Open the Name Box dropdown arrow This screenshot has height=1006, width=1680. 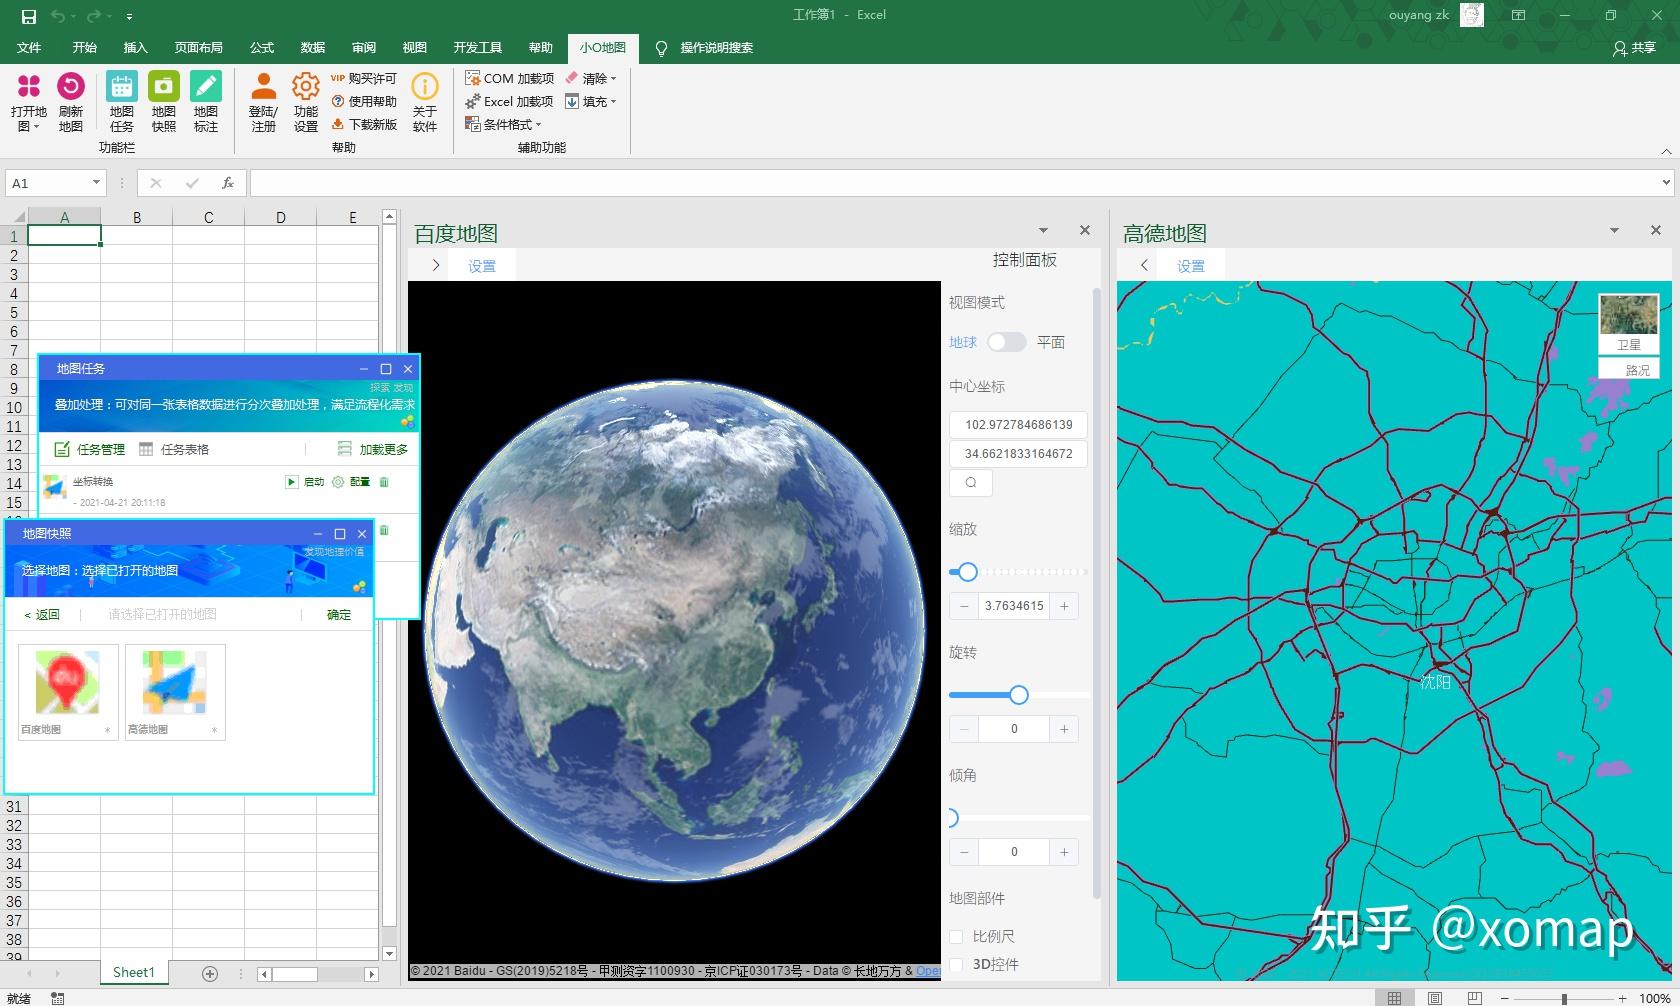96,183
